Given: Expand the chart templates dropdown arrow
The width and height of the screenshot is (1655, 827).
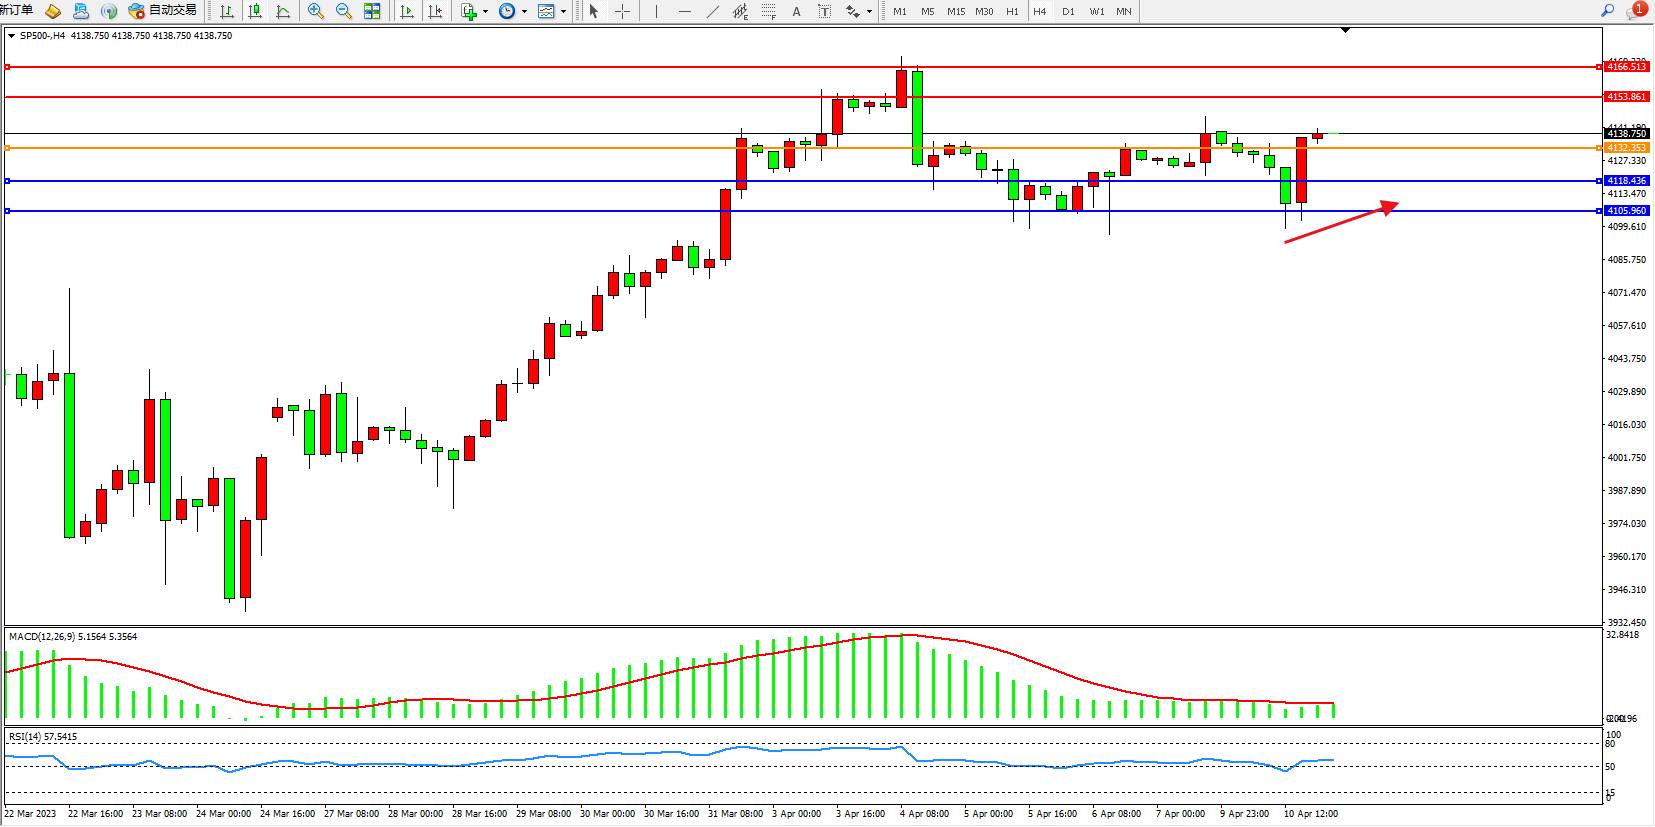Looking at the screenshot, I should tap(563, 11).
